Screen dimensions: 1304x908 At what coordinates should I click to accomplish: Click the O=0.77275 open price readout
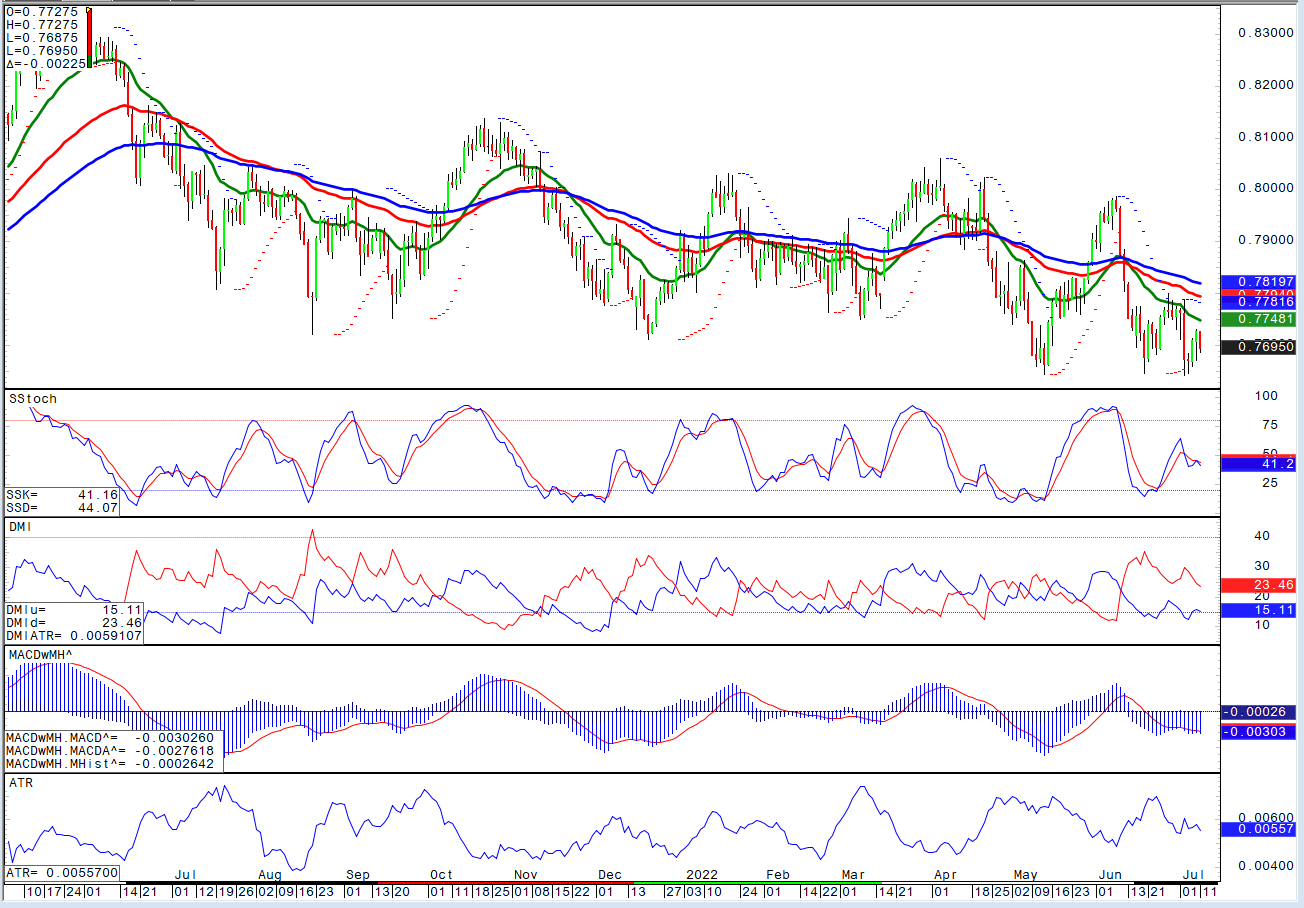tap(44, 12)
